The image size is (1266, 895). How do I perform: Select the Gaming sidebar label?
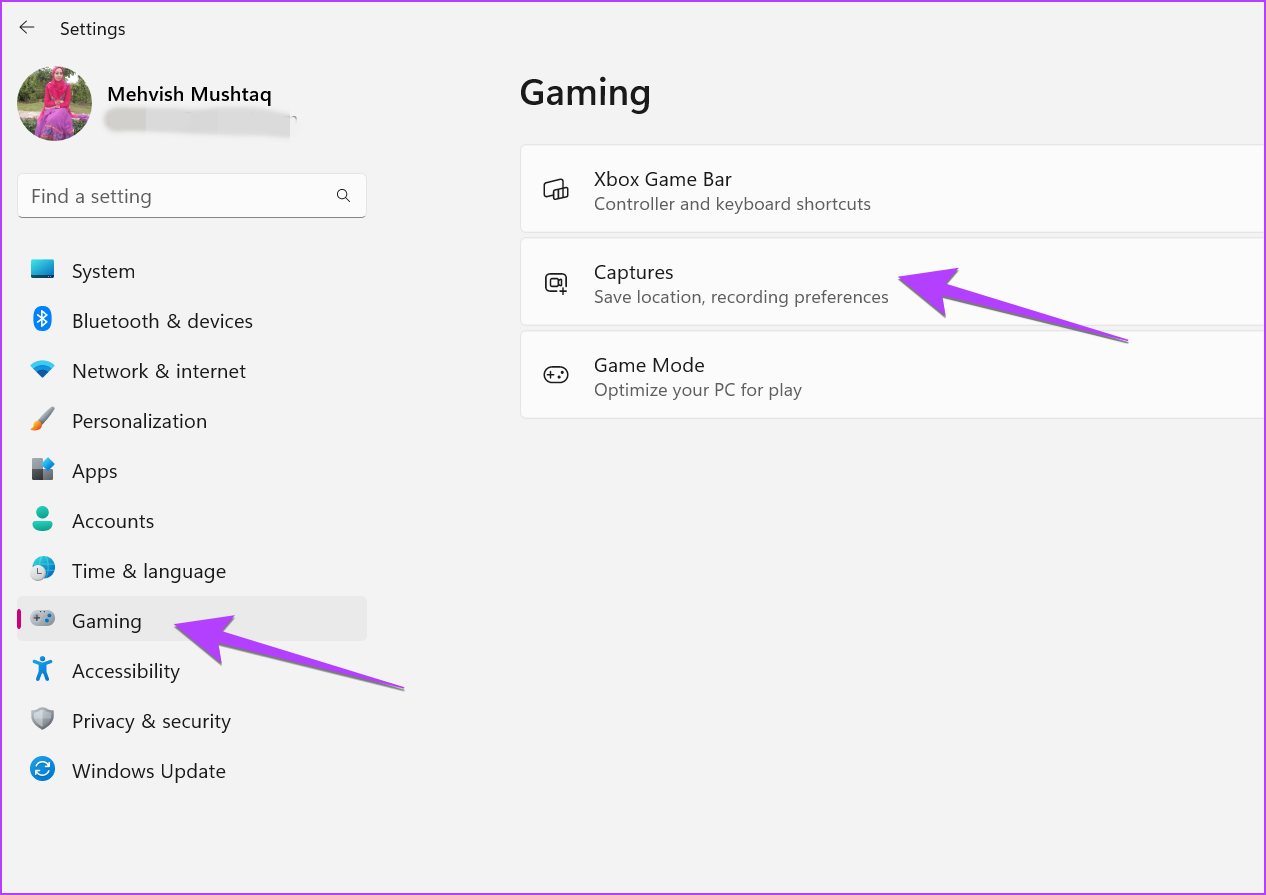tap(107, 621)
